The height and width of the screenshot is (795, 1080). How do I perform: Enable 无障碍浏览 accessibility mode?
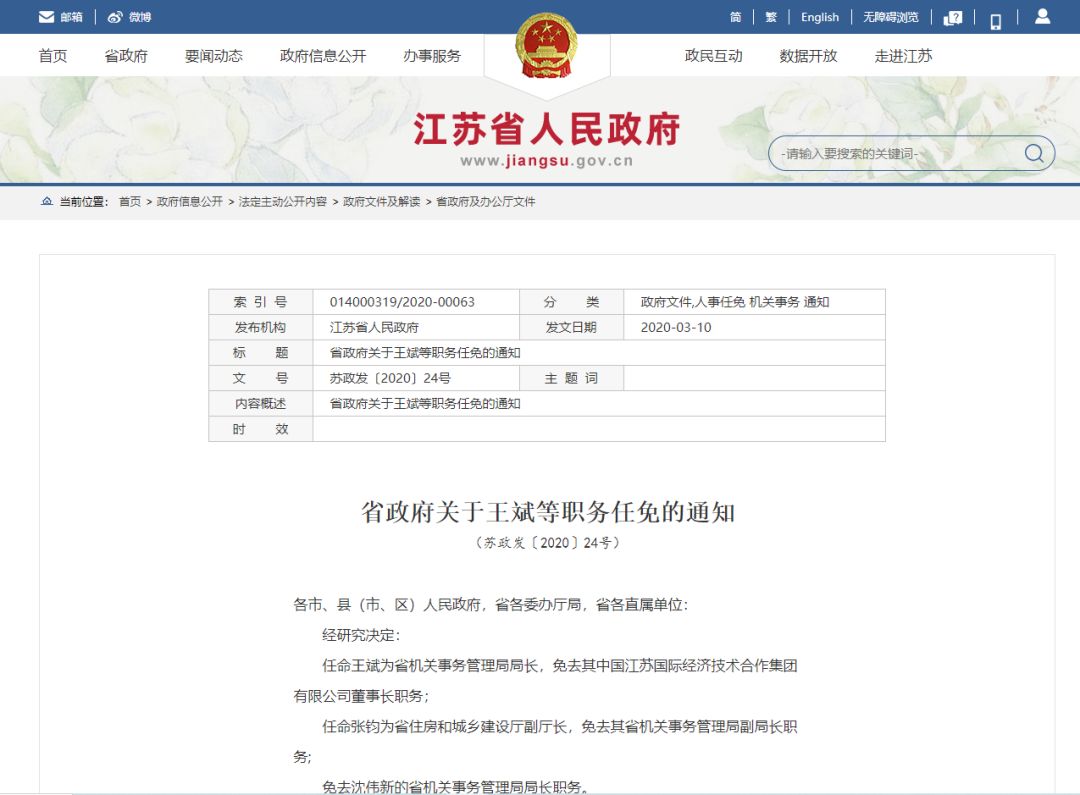click(x=891, y=17)
